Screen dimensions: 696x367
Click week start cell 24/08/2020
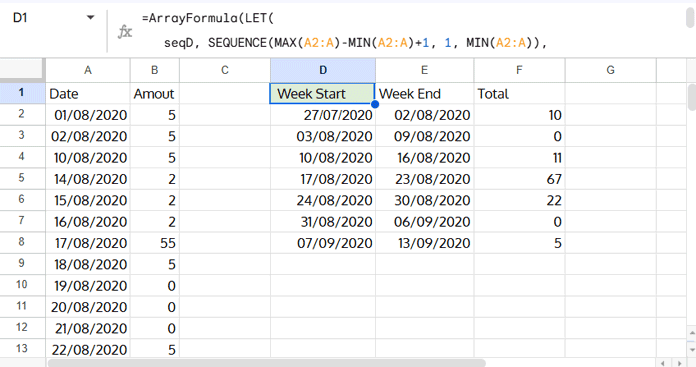(x=323, y=200)
